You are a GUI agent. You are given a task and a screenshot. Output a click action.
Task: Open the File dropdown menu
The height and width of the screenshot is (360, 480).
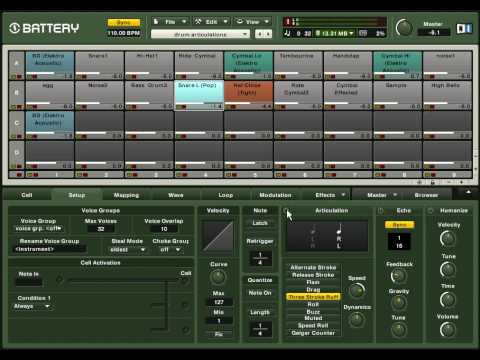coord(170,22)
